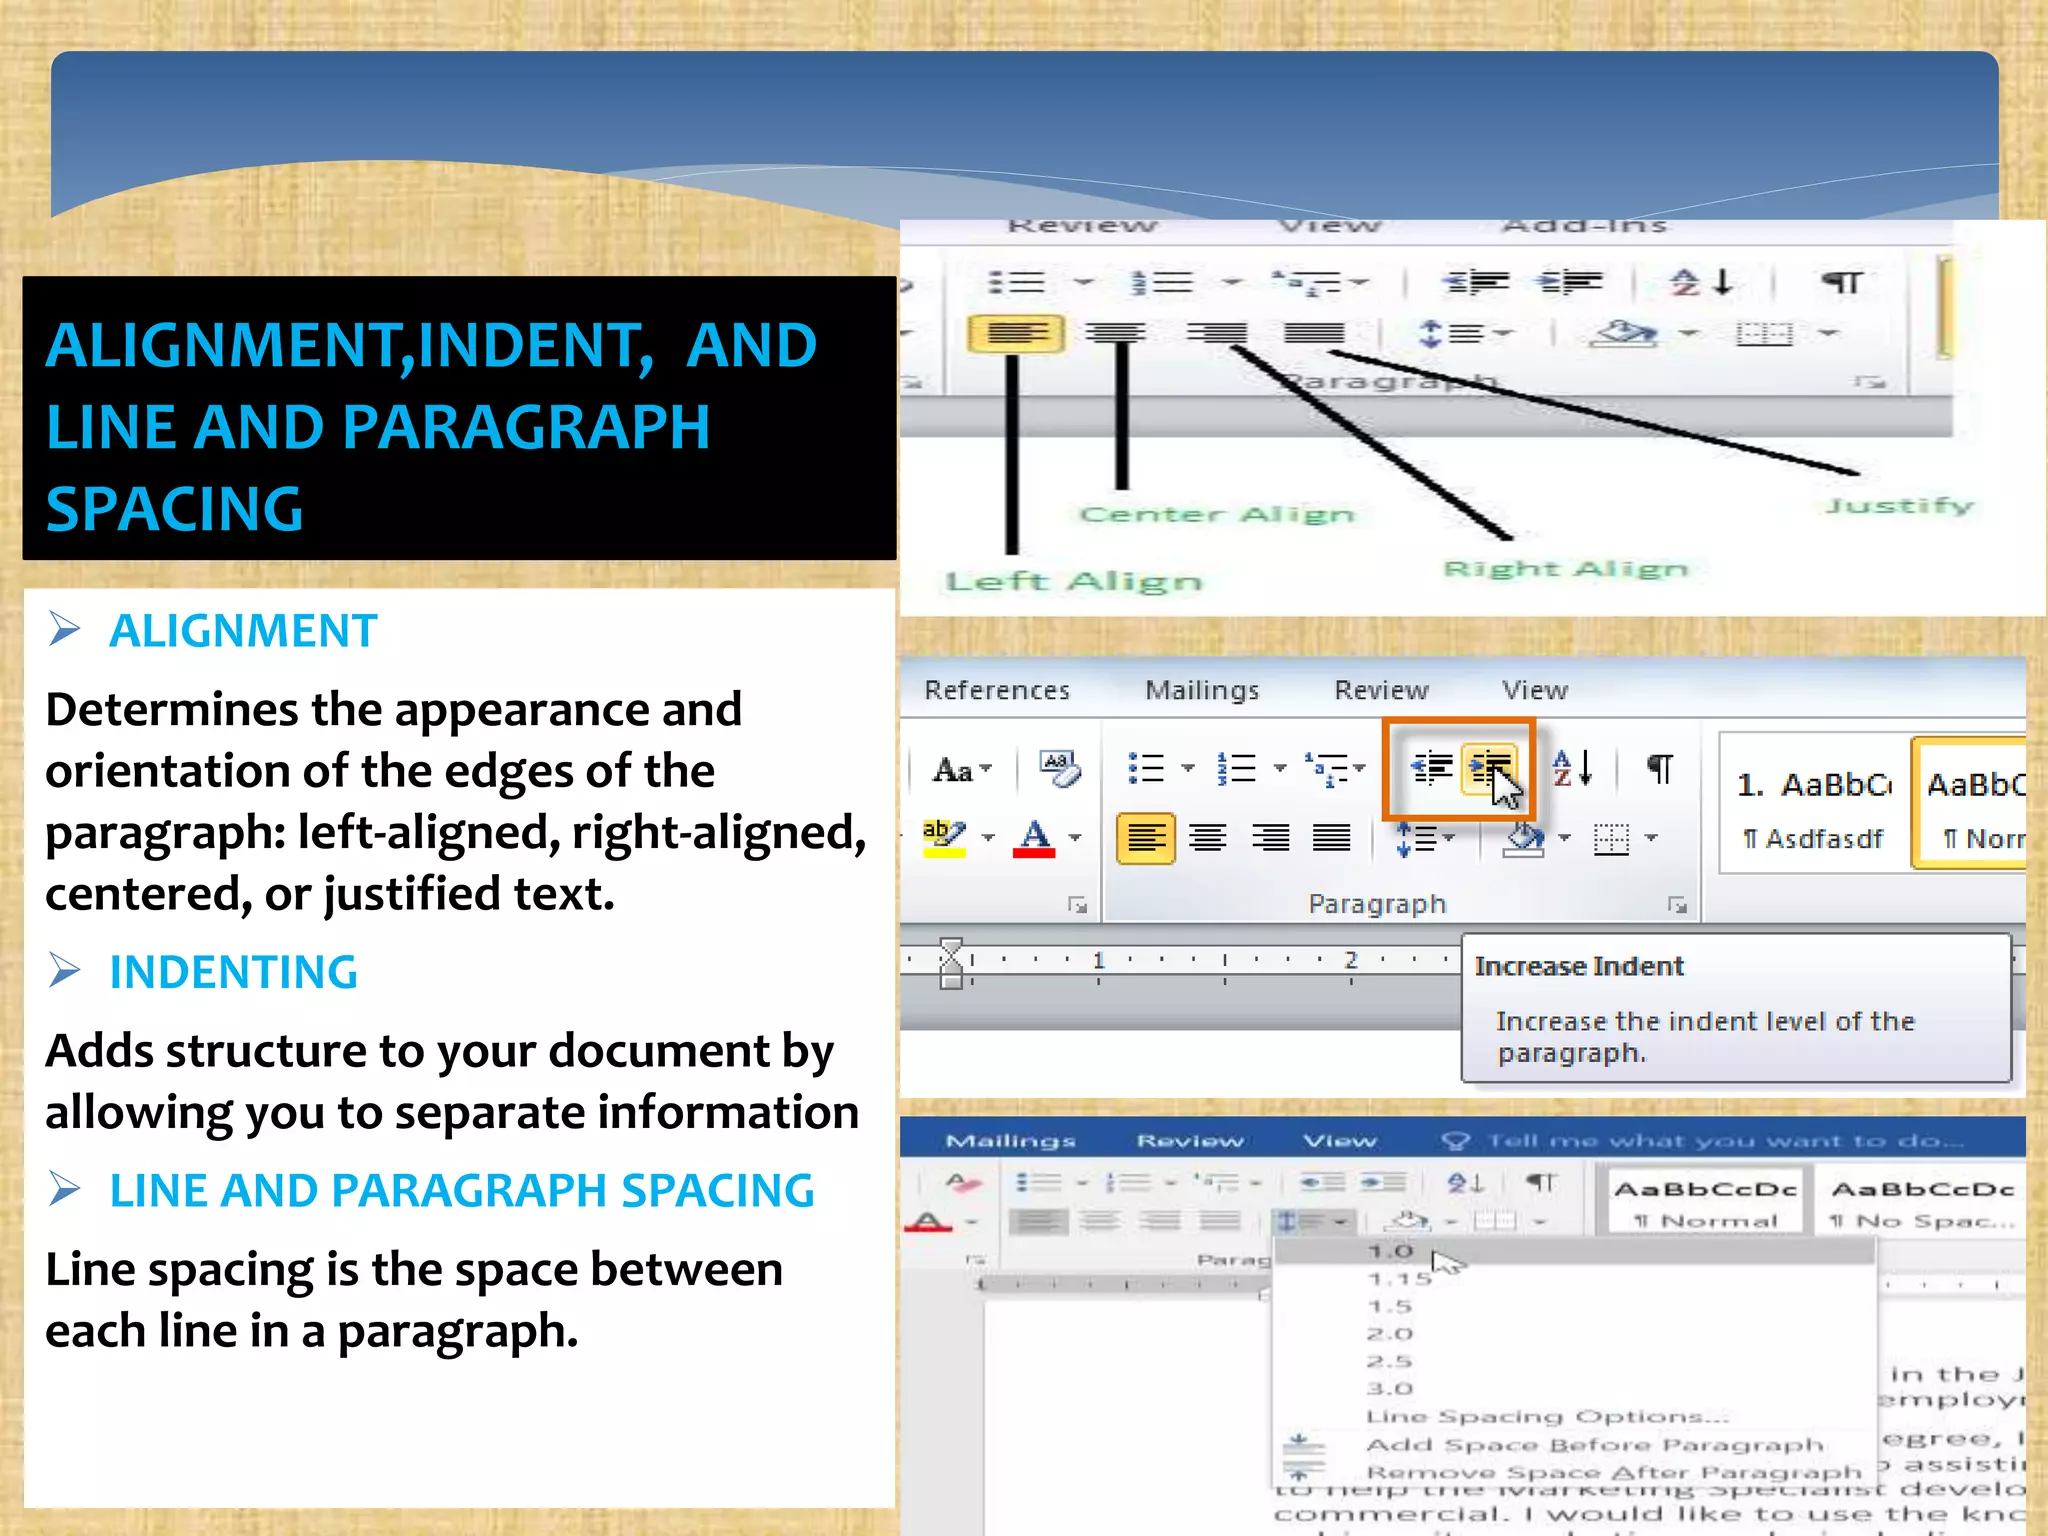Switch to the Mailings tab in middle ribbon

pos(1202,690)
